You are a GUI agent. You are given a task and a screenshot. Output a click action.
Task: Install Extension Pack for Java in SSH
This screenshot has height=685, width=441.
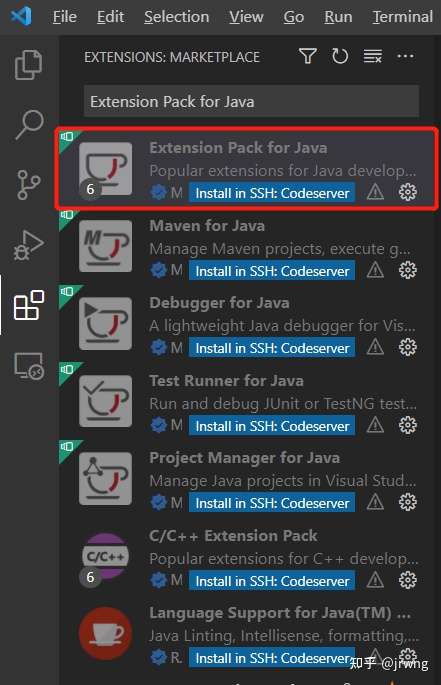tap(272, 193)
